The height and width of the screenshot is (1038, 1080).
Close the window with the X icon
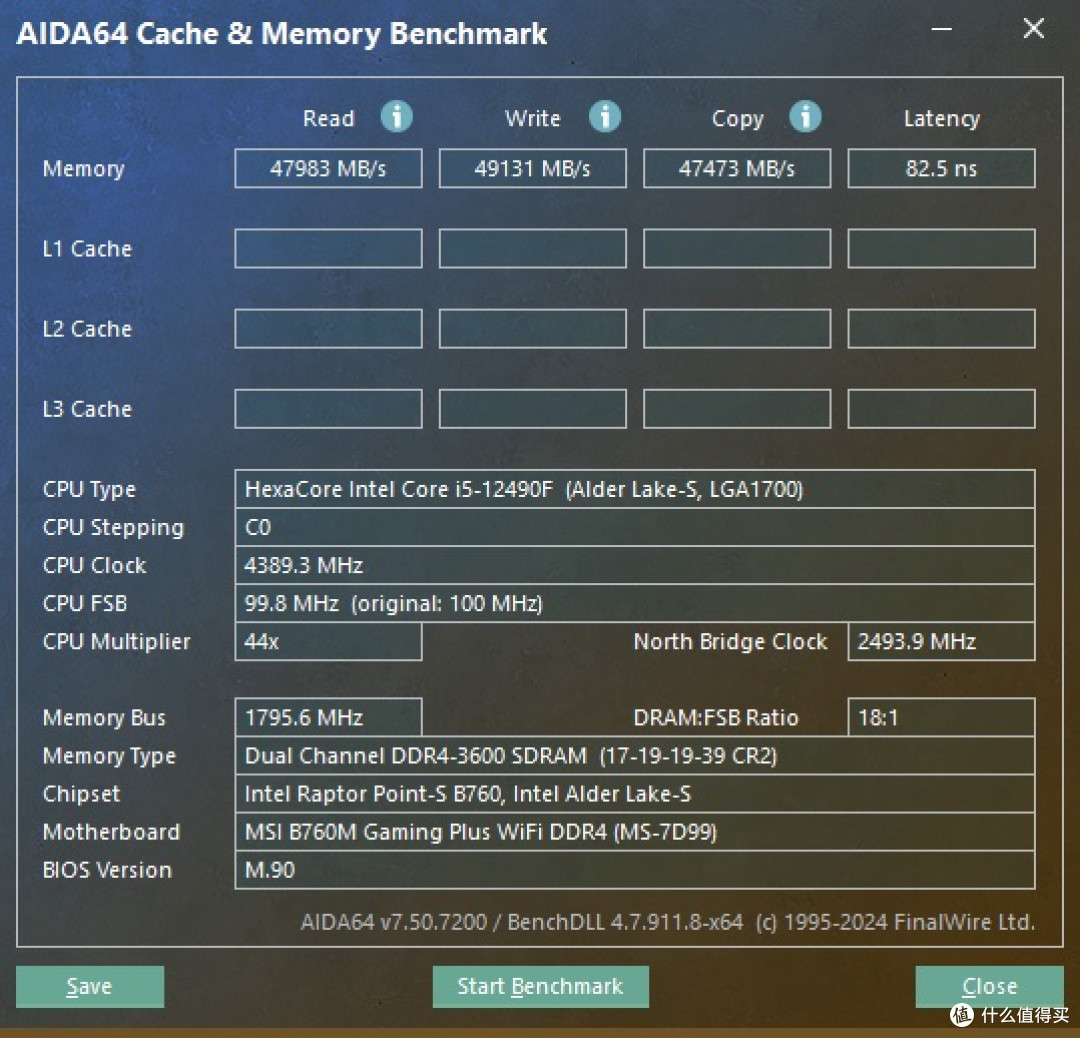[1034, 28]
